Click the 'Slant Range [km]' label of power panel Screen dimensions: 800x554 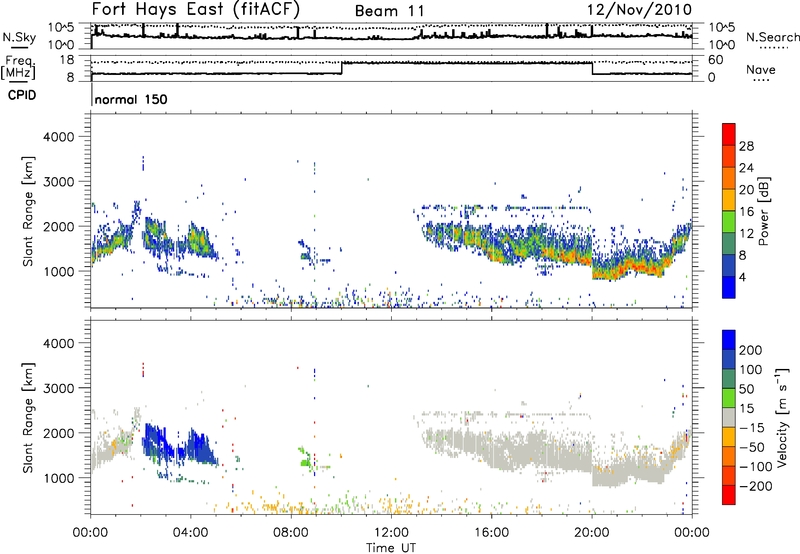tap(28, 211)
